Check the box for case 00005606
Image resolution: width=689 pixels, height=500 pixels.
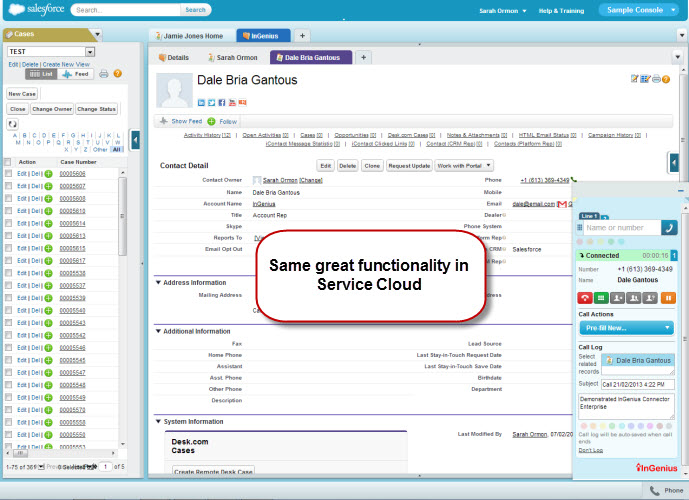(x=8, y=174)
